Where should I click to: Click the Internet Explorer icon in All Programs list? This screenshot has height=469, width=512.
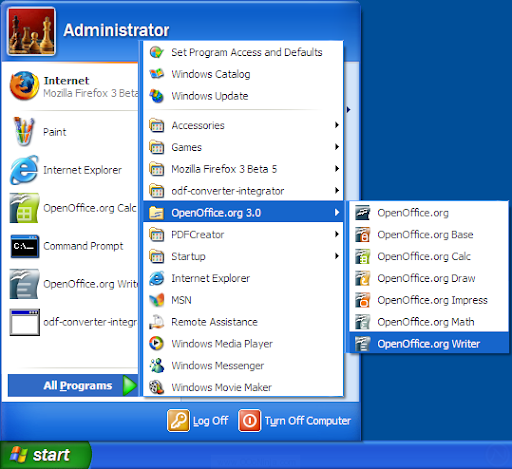(x=157, y=278)
